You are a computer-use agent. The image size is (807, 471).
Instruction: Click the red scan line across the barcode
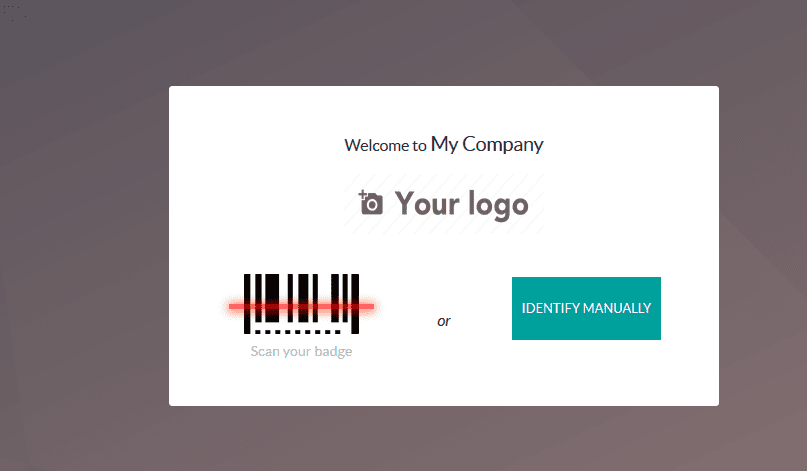[x=301, y=306]
